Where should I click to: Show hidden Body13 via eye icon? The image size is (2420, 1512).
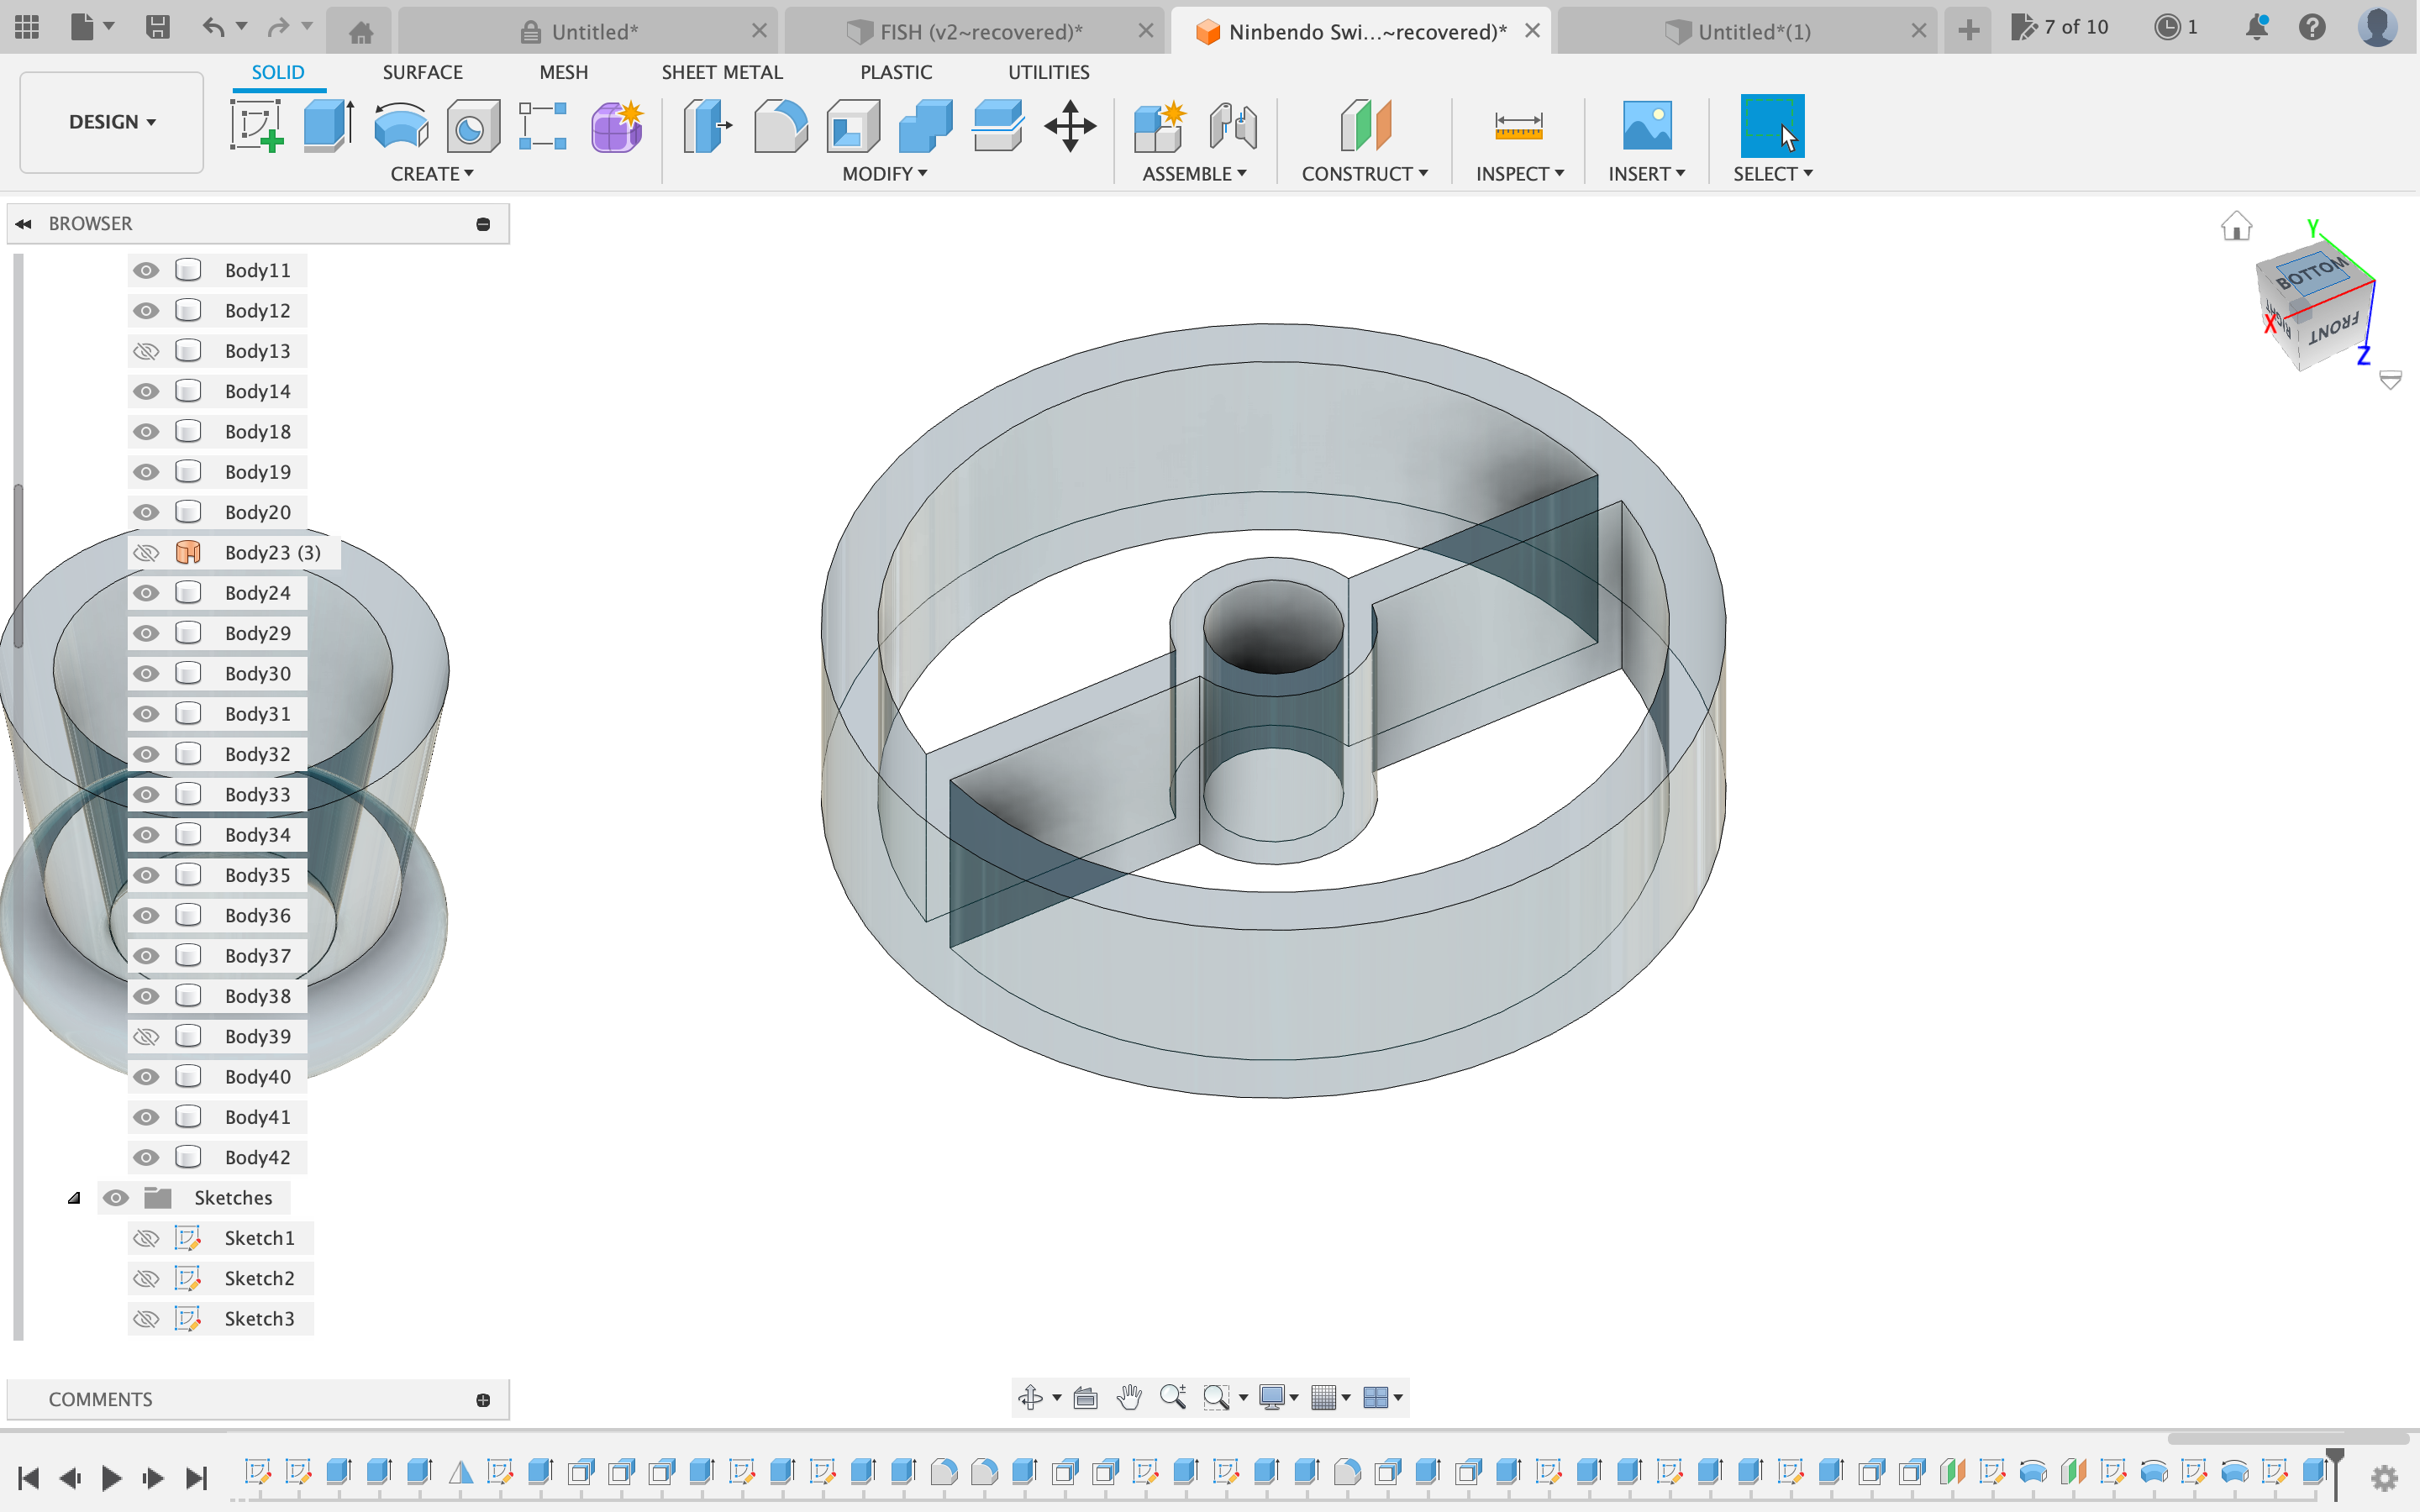click(147, 351)
